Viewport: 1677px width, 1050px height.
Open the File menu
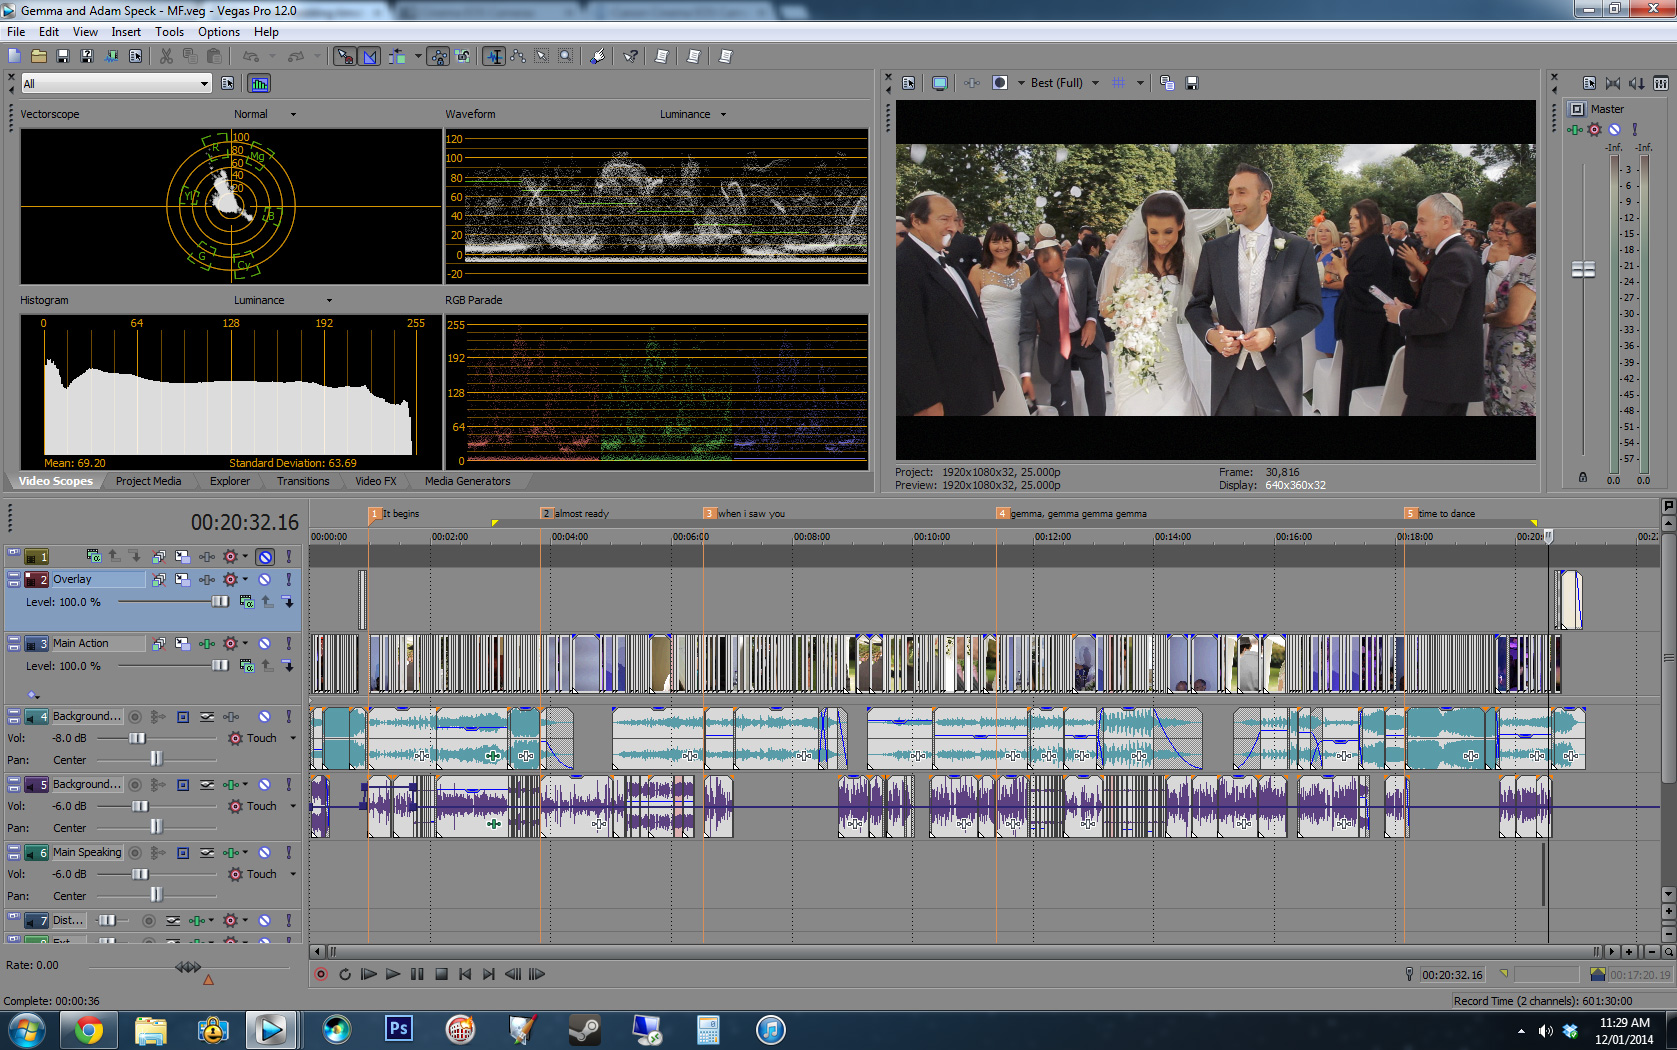pyautogui.click(x=16, y=32)
